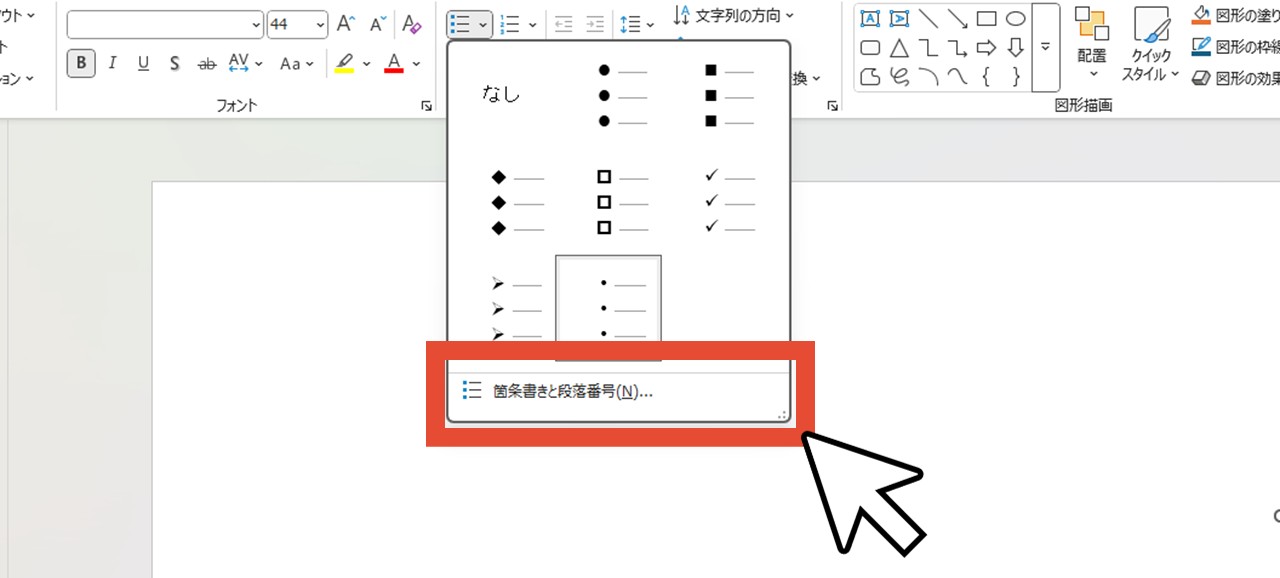Image resolution: width=1280 pixels, height=578 pixels.
Task: Open 箇条書きと段落番号 dialog
Action: [619, 391]
